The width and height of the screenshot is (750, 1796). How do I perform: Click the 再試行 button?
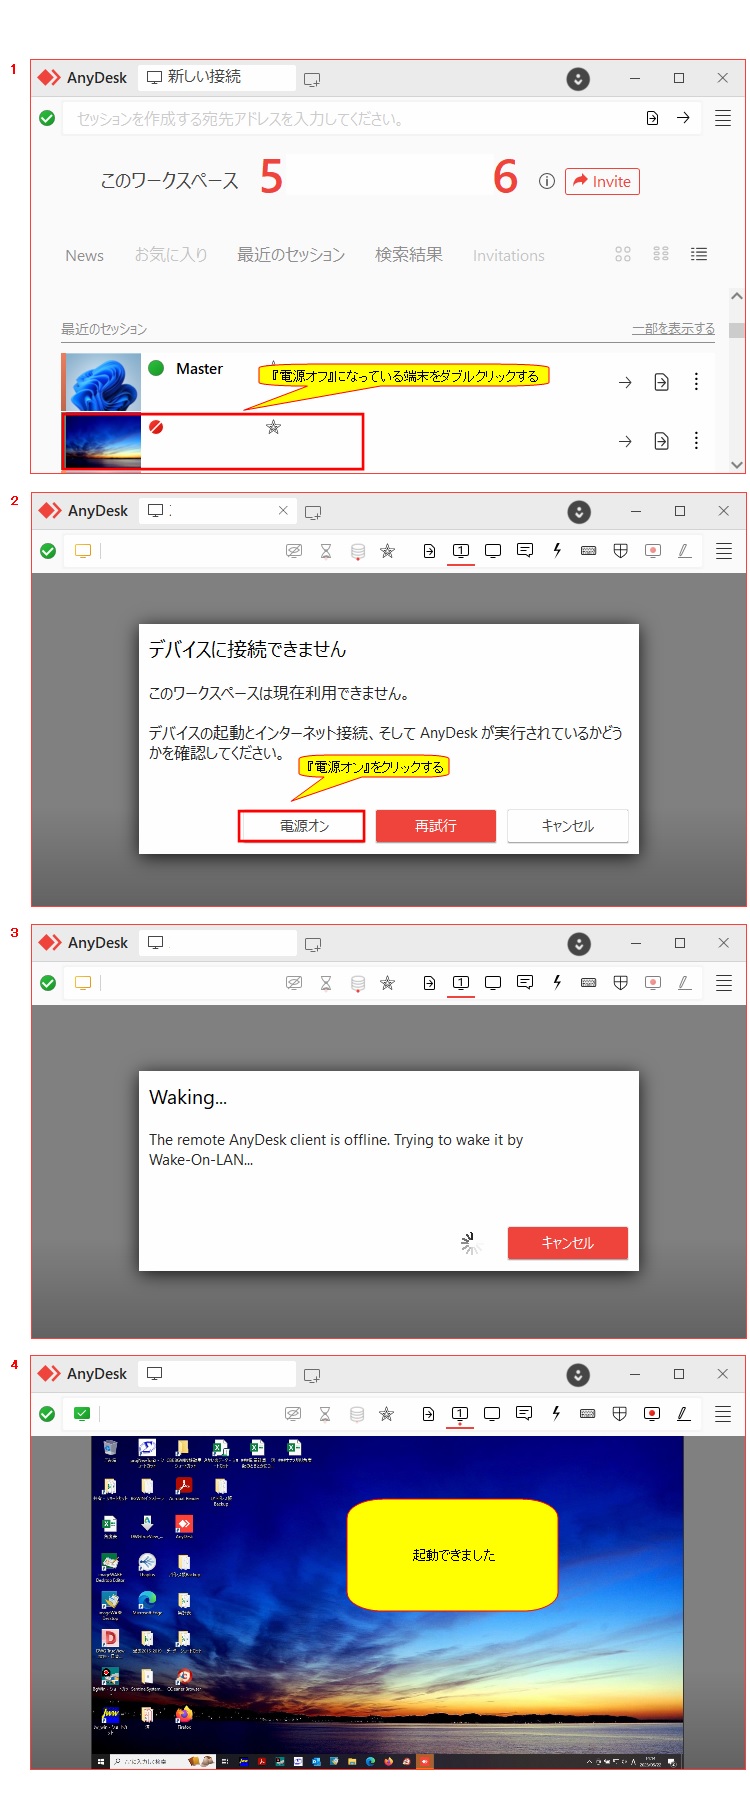point(436,826)
